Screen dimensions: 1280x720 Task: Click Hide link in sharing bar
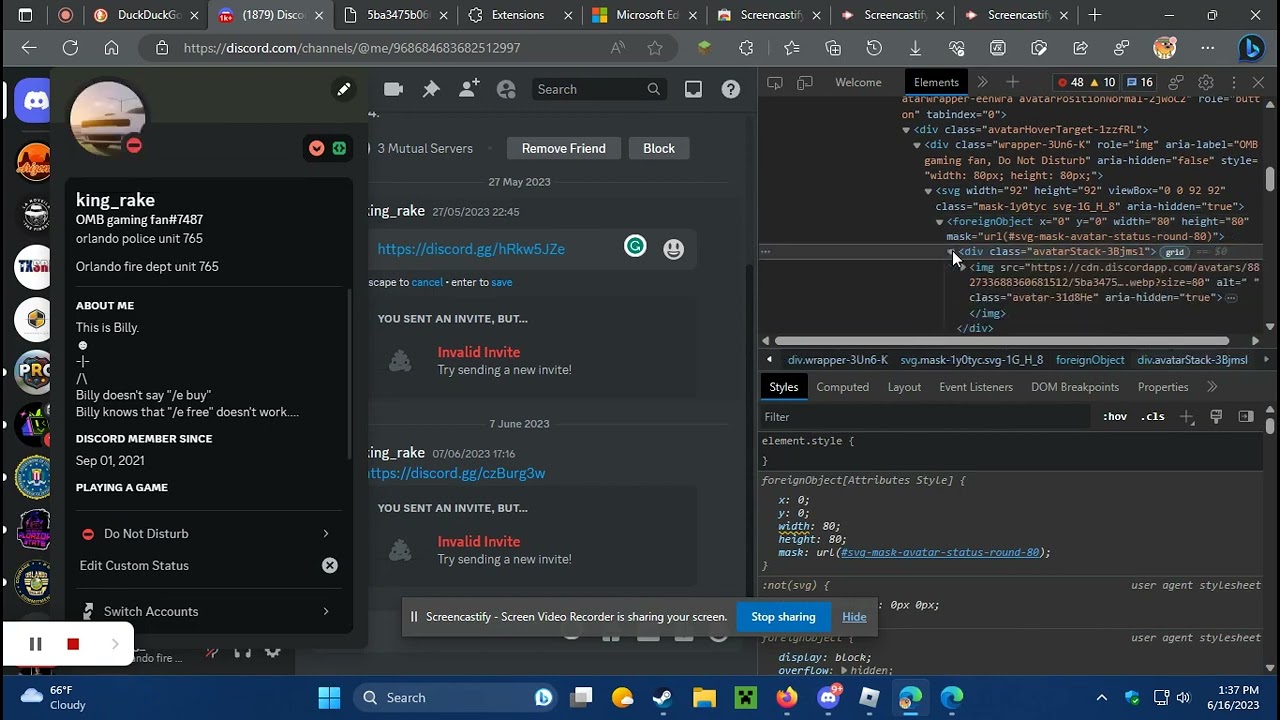[x=854, y=617]
